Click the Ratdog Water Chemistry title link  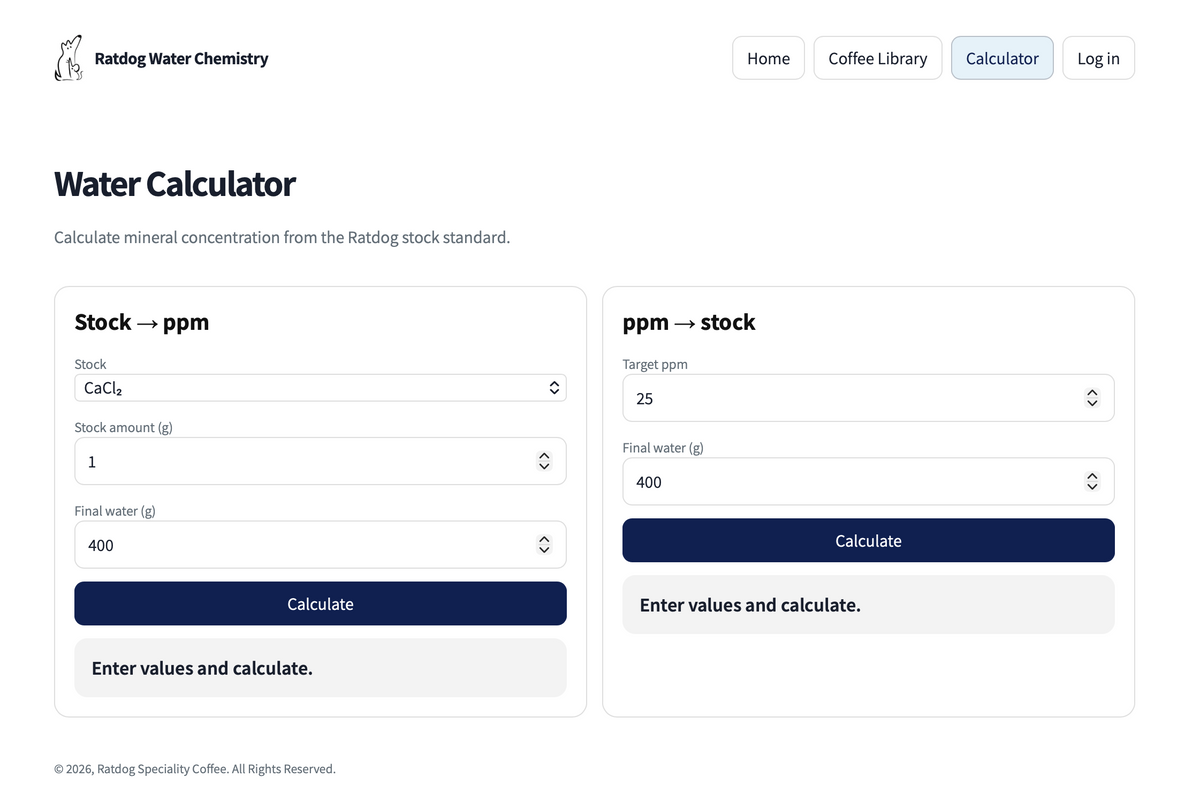click(x=181, y=58)
